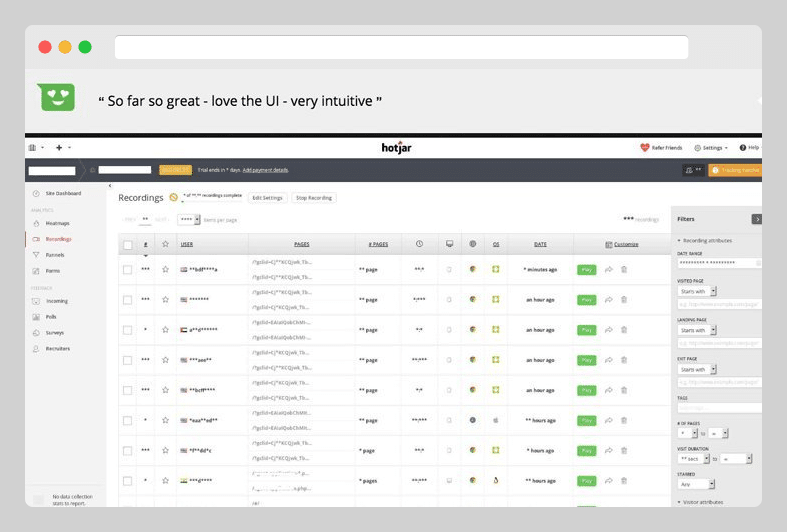Play the recording of **bdf****a
This screenshot has width=787, height=532.
pyautogui.click(x=586, y=270)
